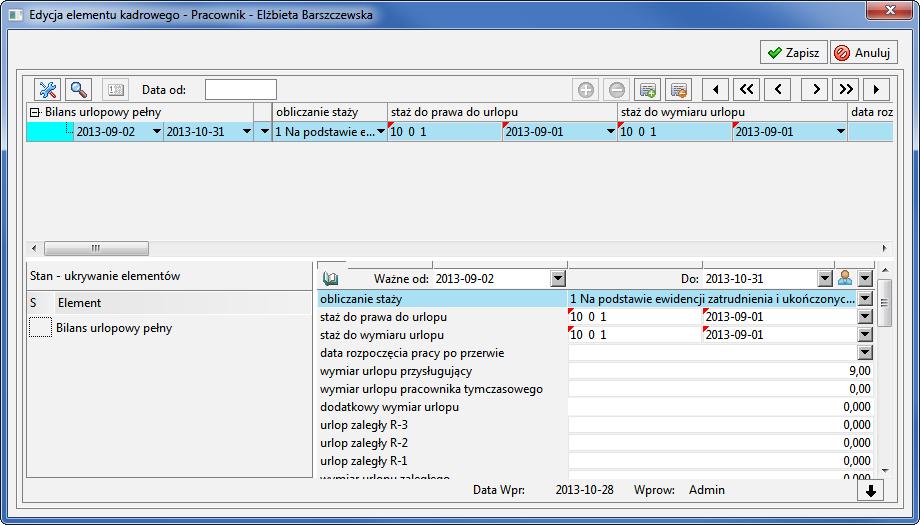
Task: Click the Stan - ukrywanie elementów heading
Action: tap(105, 276)
